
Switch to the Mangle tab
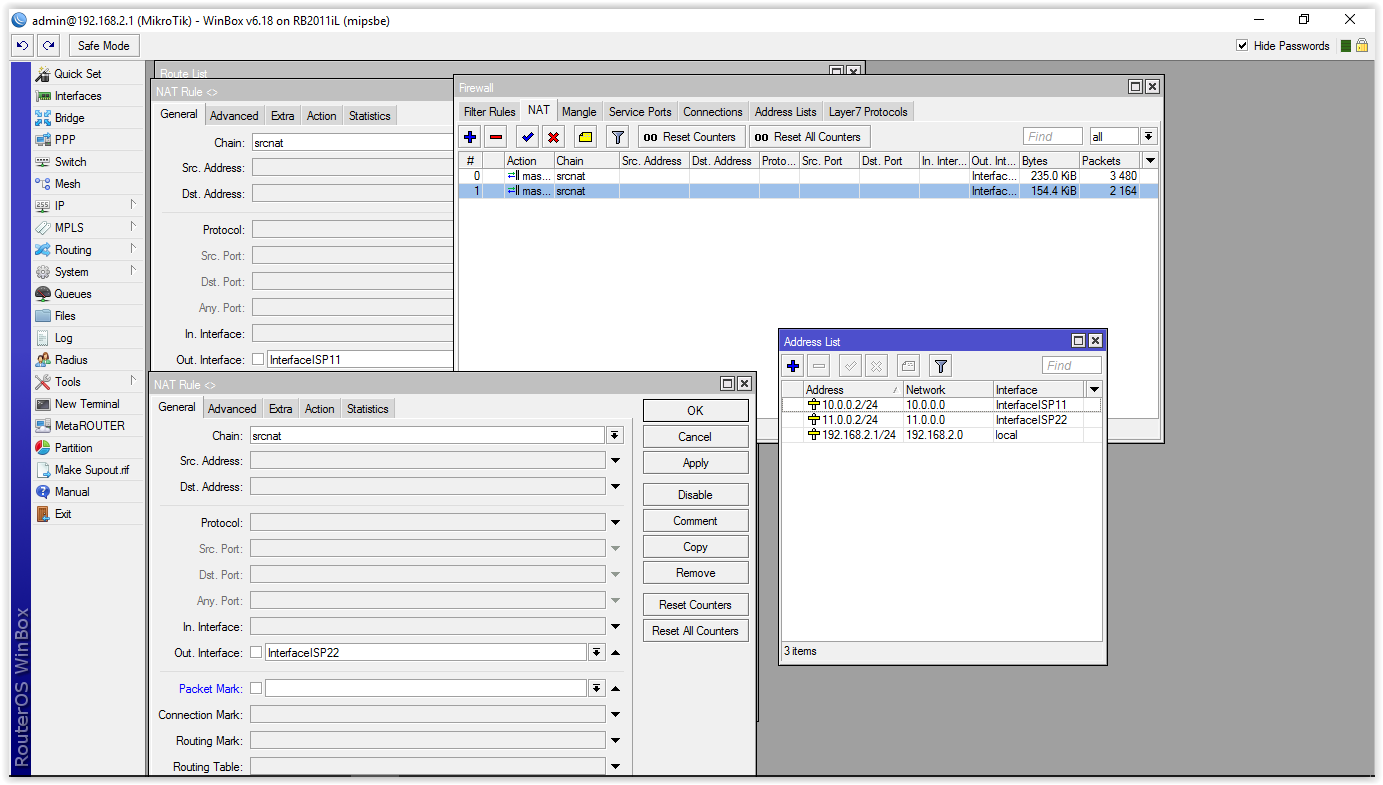579,111
